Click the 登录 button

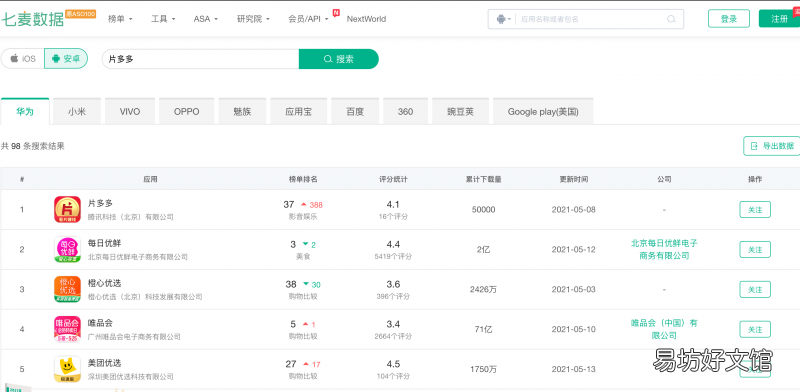729,19
